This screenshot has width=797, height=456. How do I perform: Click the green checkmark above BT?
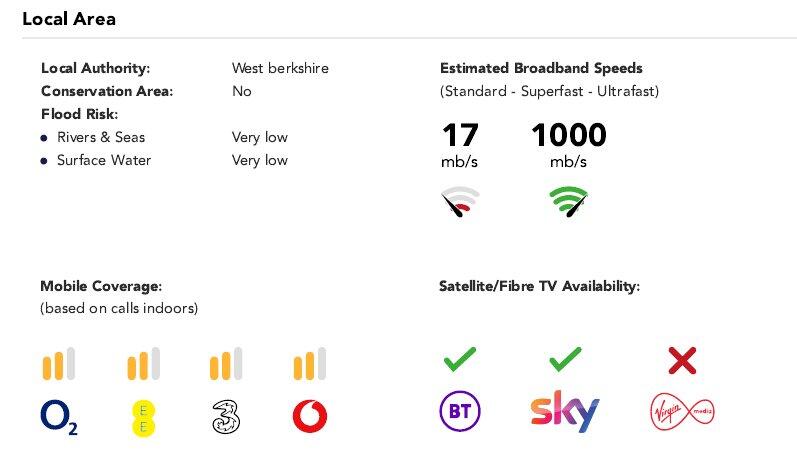459,358
